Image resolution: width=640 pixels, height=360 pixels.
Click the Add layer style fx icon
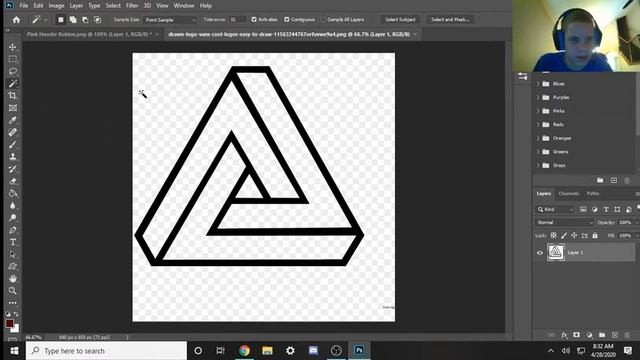(x=564, y=335)
